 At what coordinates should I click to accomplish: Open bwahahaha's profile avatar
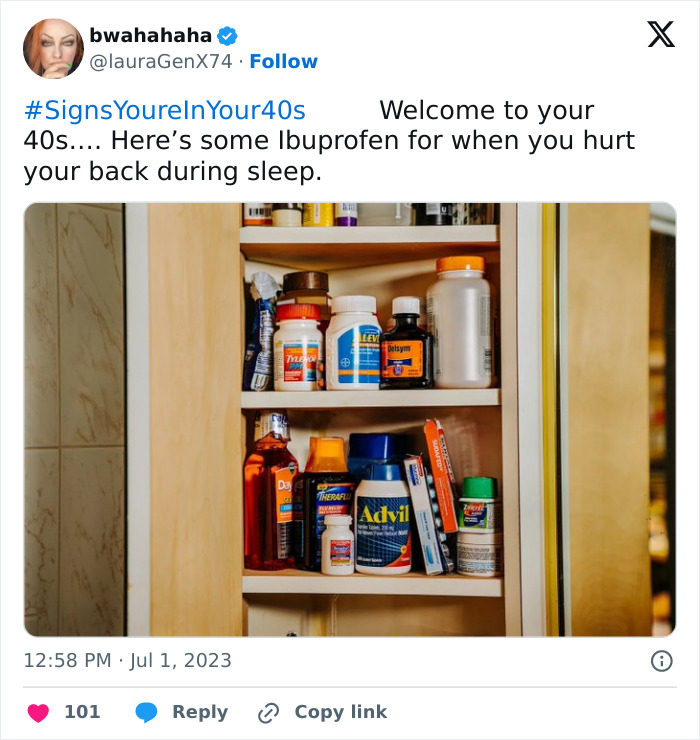(x=53, y=49)
